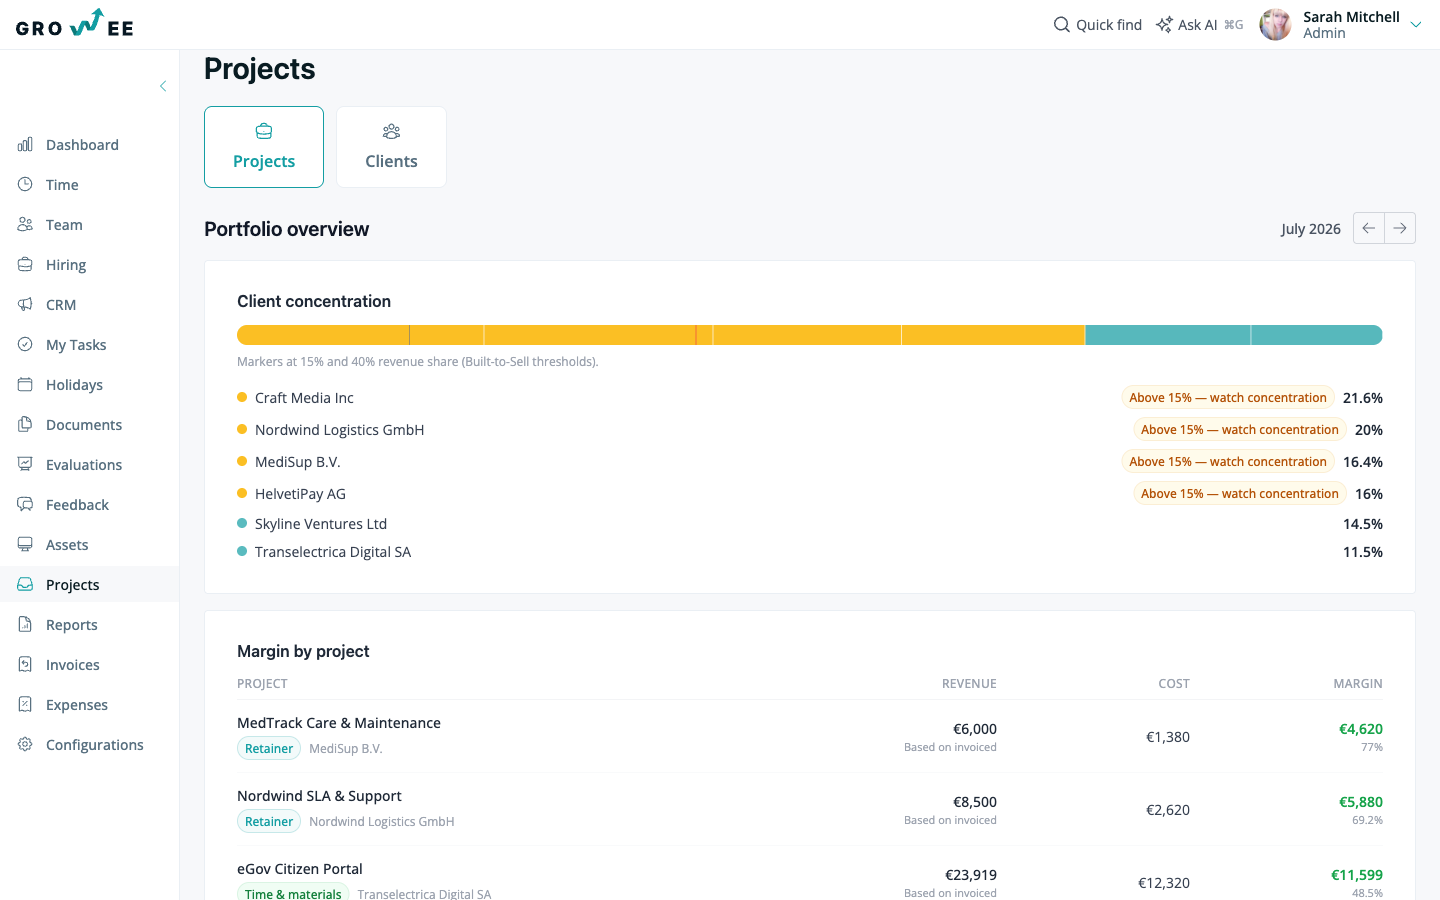Open the MedTrack Care & Maintenance project

click(x=339, y=723)
